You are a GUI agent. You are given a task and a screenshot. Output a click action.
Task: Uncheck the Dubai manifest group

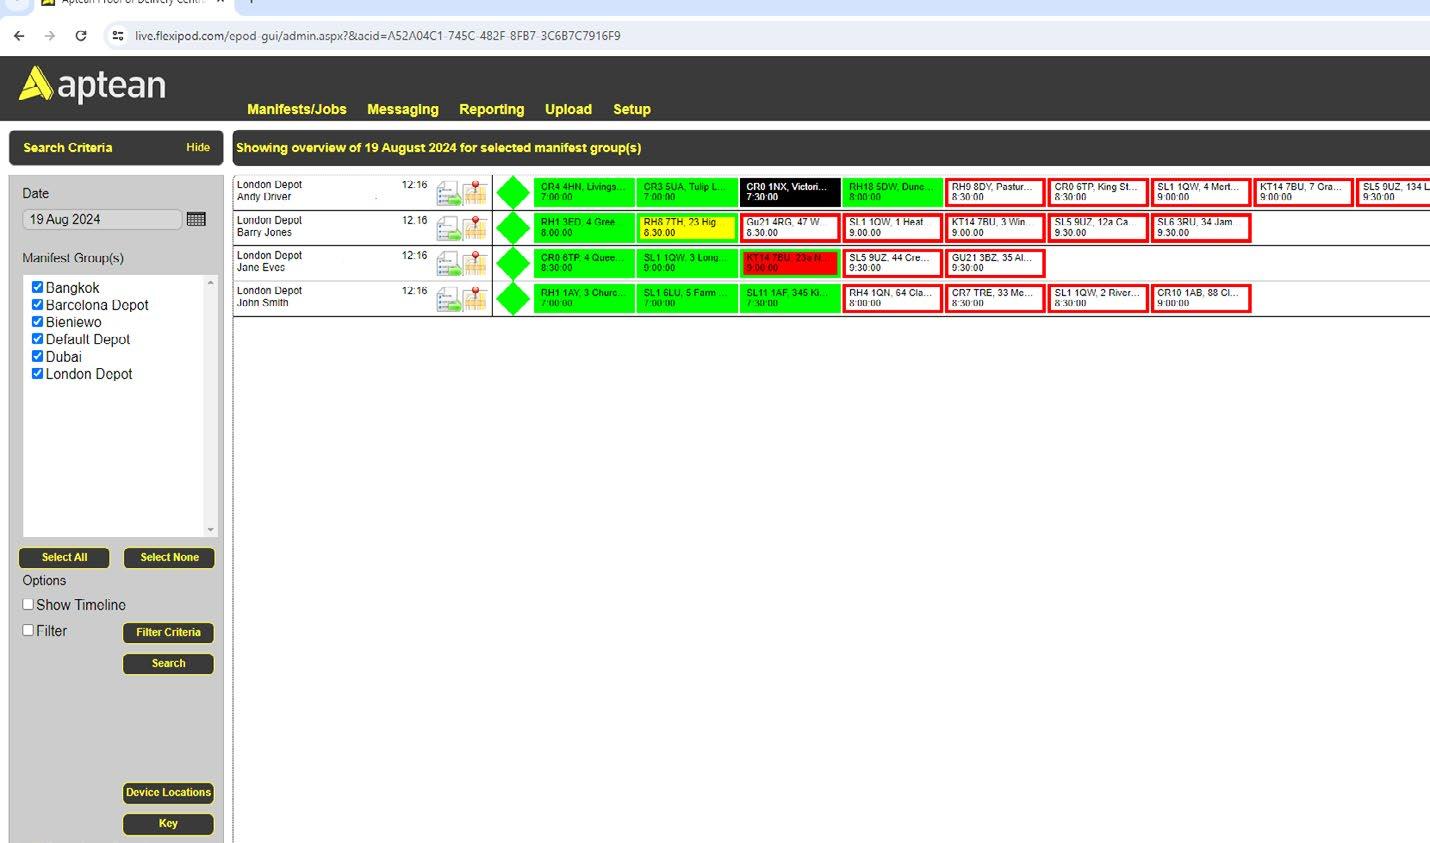point(37,356)
